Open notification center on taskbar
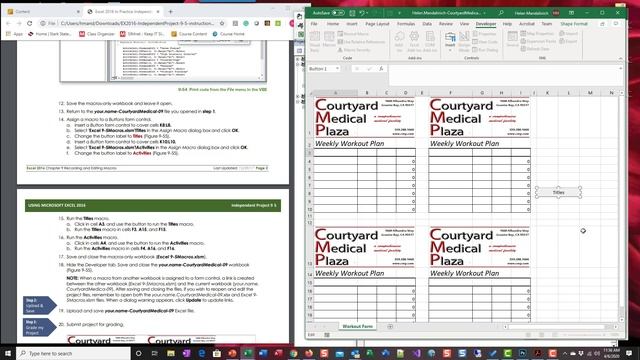The height and width of the screenshot is (360, 640). coord(629,353)
